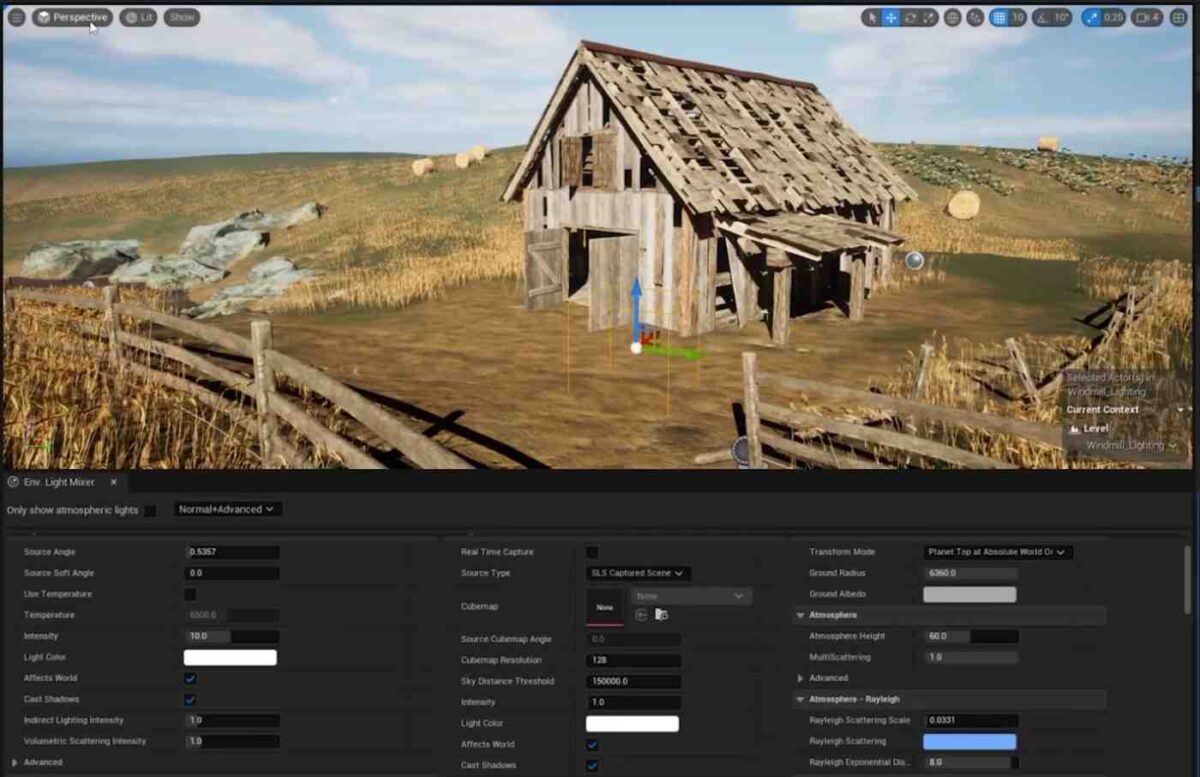Click the Rayleigh Scattering color swatch
Viewport: 1200px width, 777px height.
pos(969,741)
